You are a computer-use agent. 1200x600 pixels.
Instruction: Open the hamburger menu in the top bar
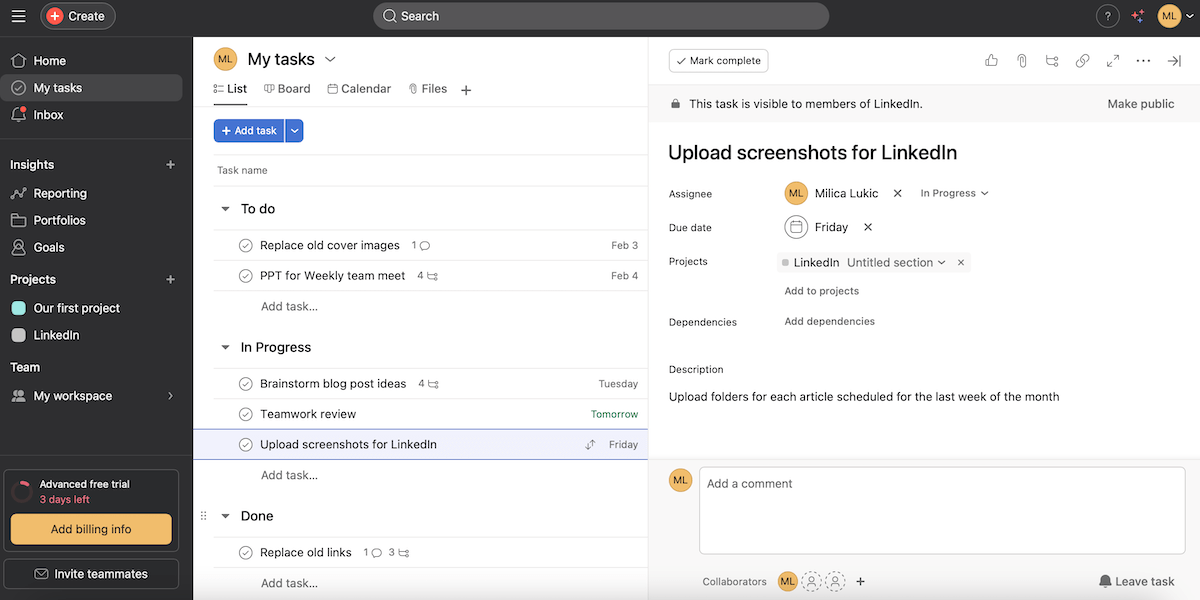(x=18, y=15)
